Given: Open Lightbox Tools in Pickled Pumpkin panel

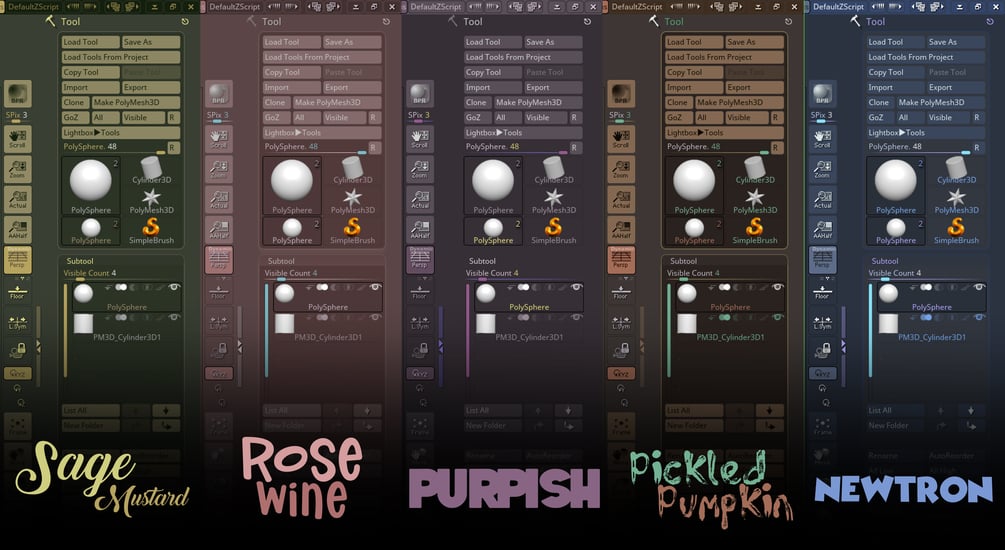Looking at the screenshot, I should 724,133.
